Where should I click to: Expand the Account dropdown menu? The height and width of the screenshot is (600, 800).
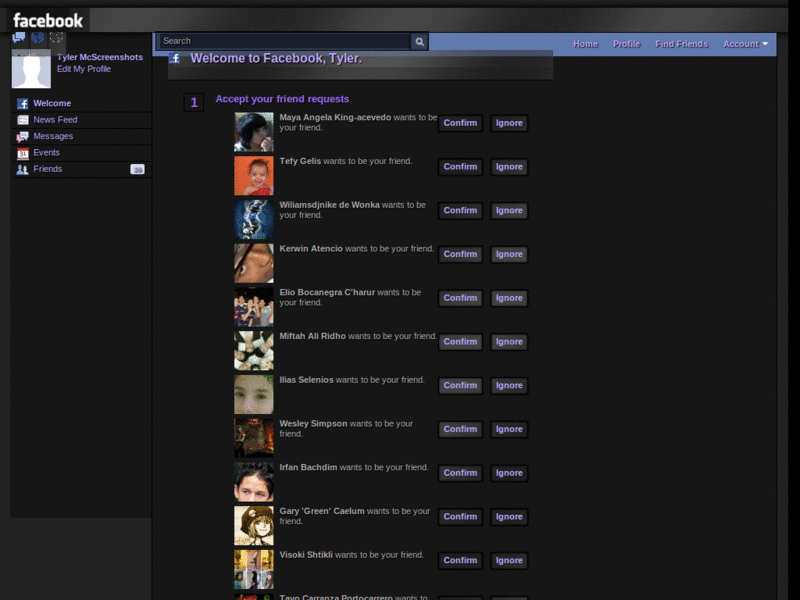[745, 44]
